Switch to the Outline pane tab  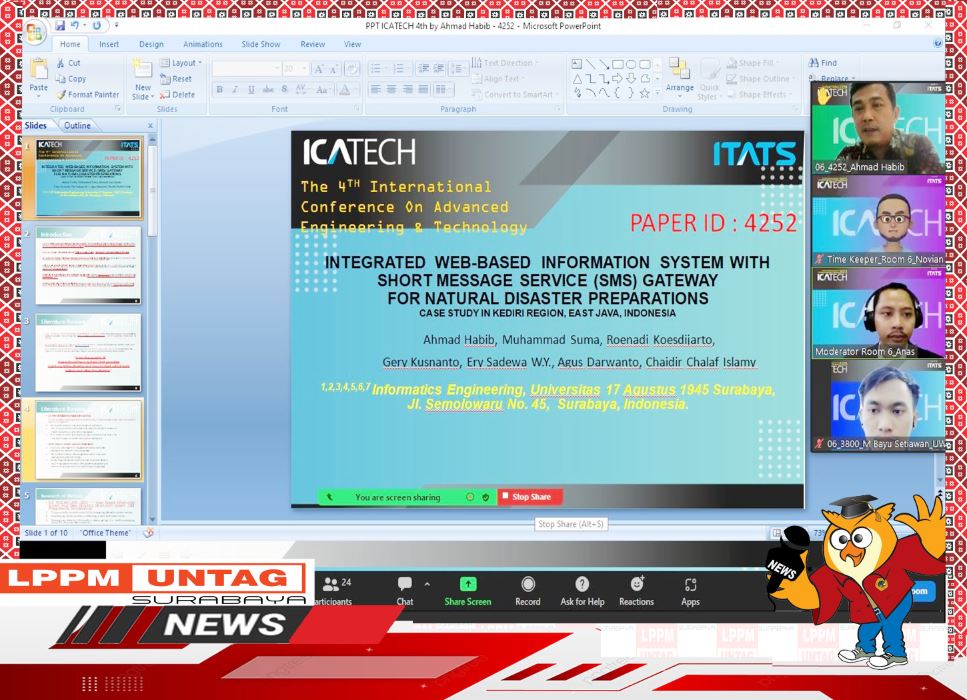pyautogui.click(x=77, y=125)
